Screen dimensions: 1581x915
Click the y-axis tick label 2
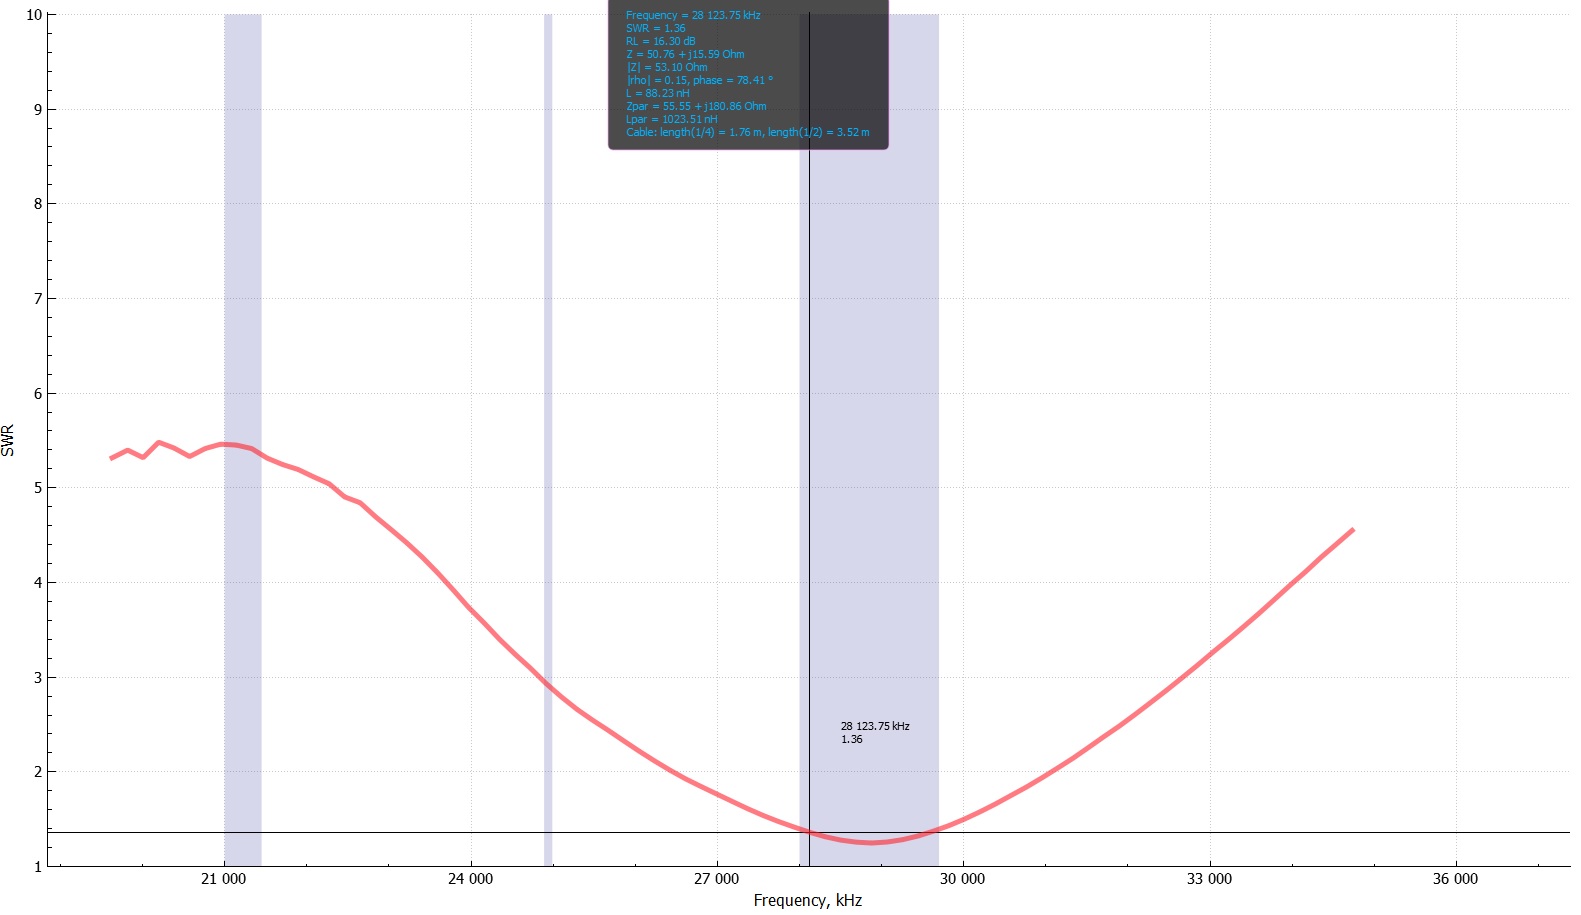pyautogui.click(x=38, y=771)
